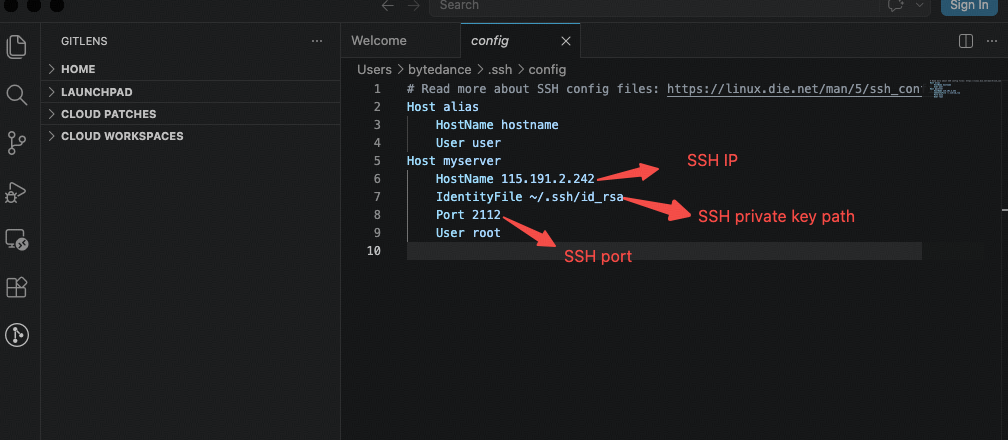Open the Remote Explorer view
This screenshot has width=1008, height=440.
pos(16,239)
